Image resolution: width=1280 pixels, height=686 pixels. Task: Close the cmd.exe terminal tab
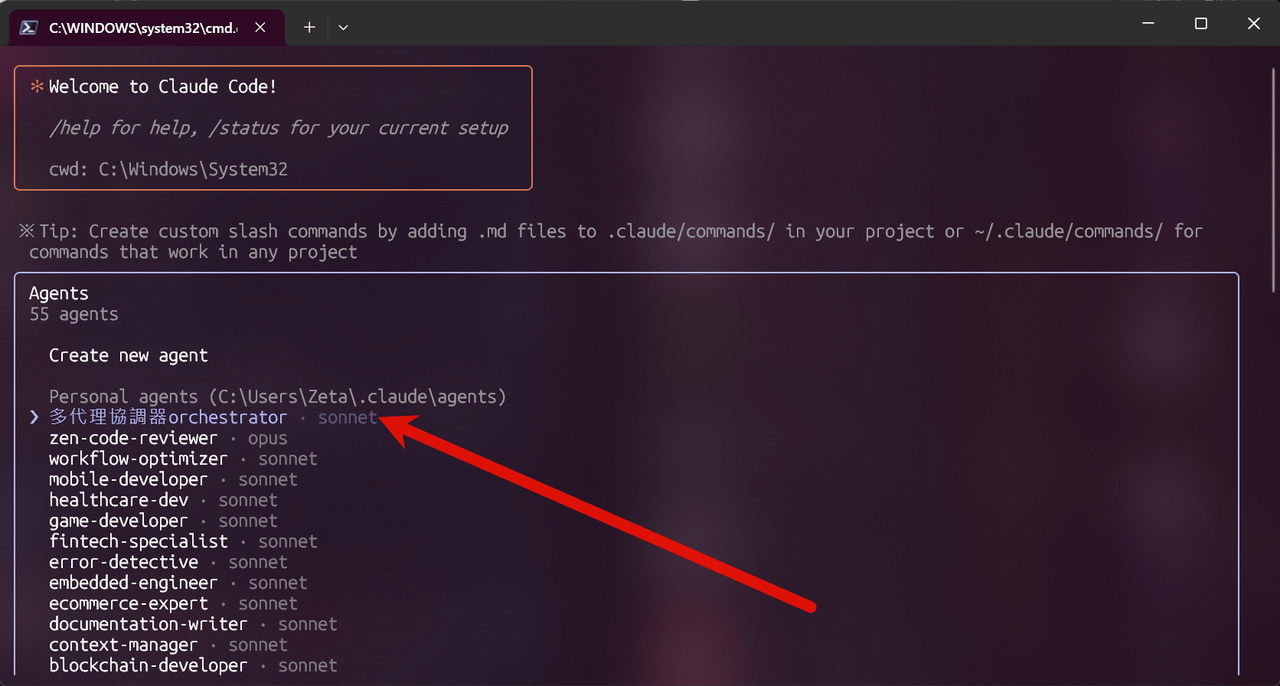click(x=260, y=28)
